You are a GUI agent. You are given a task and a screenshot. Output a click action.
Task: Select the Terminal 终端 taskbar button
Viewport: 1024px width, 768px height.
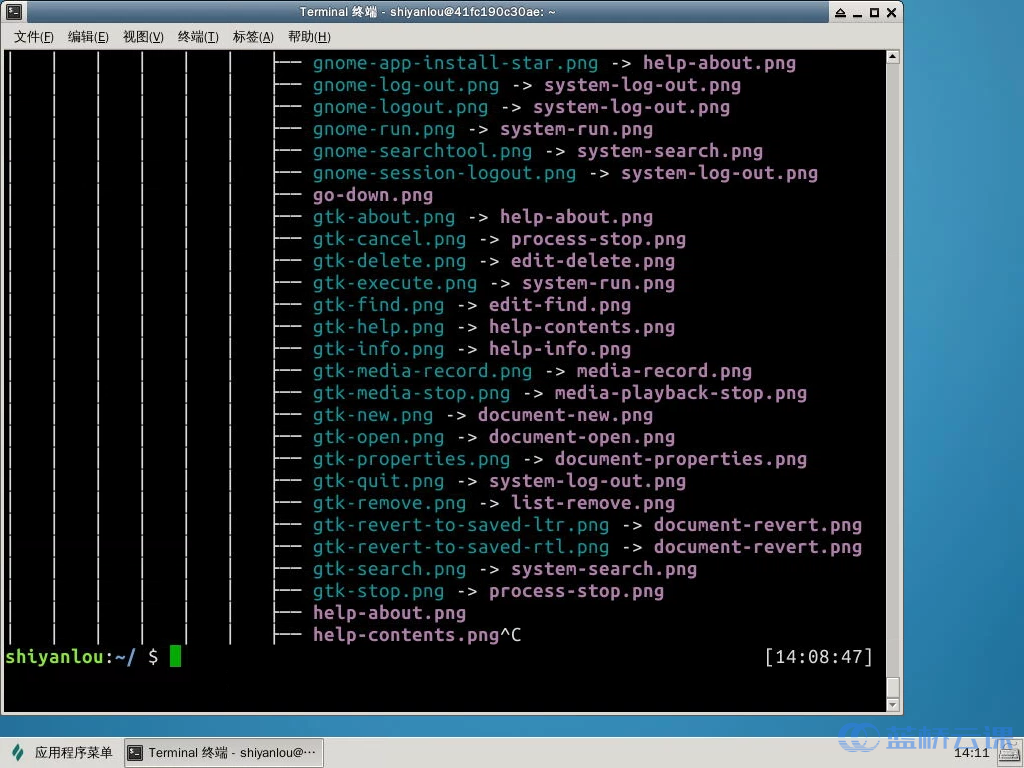coord(224,752)
